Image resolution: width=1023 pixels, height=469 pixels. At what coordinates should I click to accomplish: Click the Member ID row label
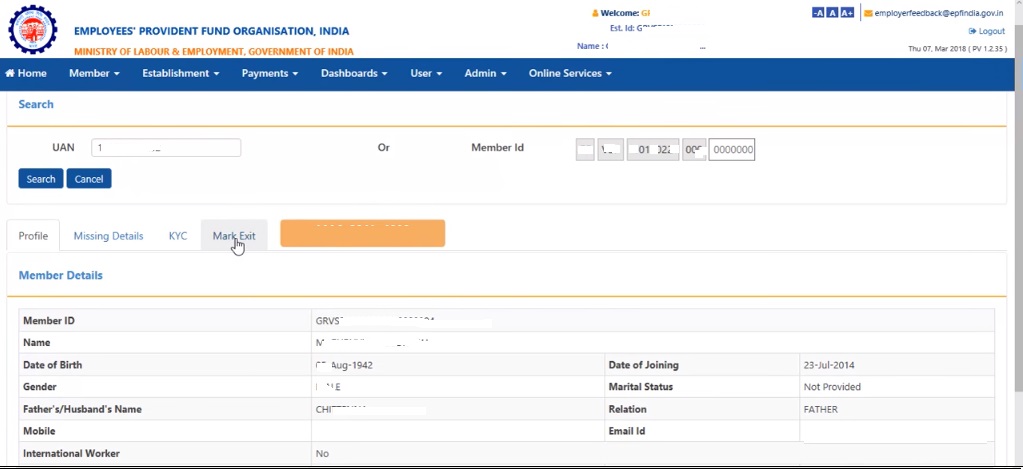[x=49, y=321]
